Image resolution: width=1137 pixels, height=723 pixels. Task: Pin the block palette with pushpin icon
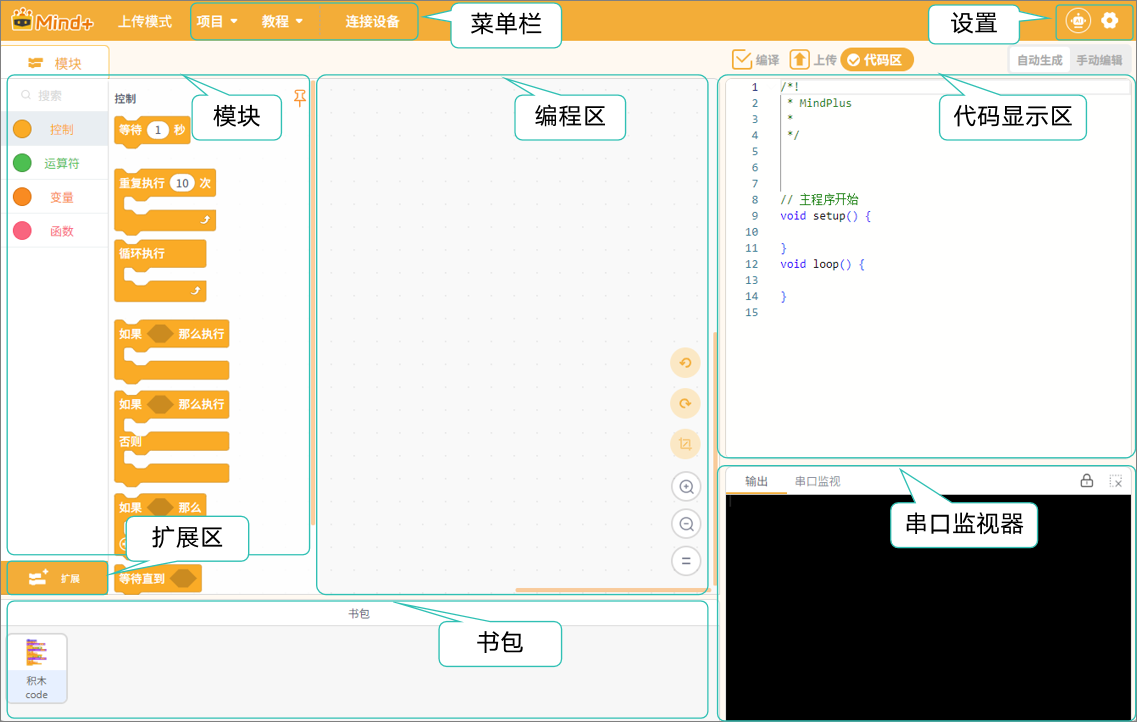(x=299, y=98)
